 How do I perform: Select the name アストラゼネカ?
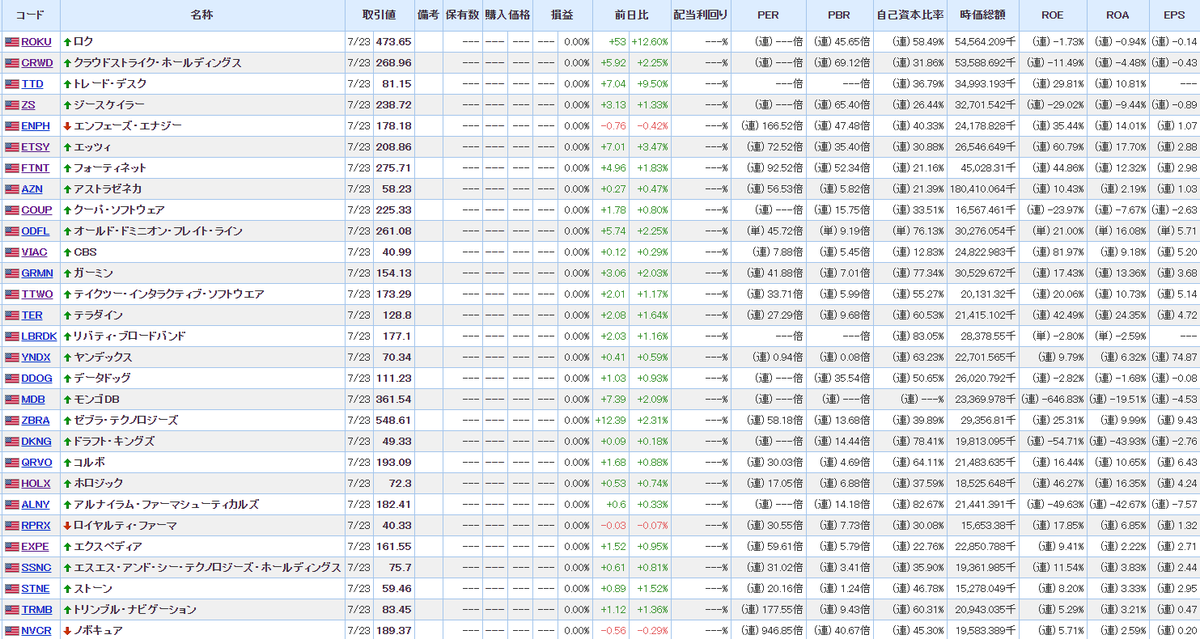tap(108, 189)
